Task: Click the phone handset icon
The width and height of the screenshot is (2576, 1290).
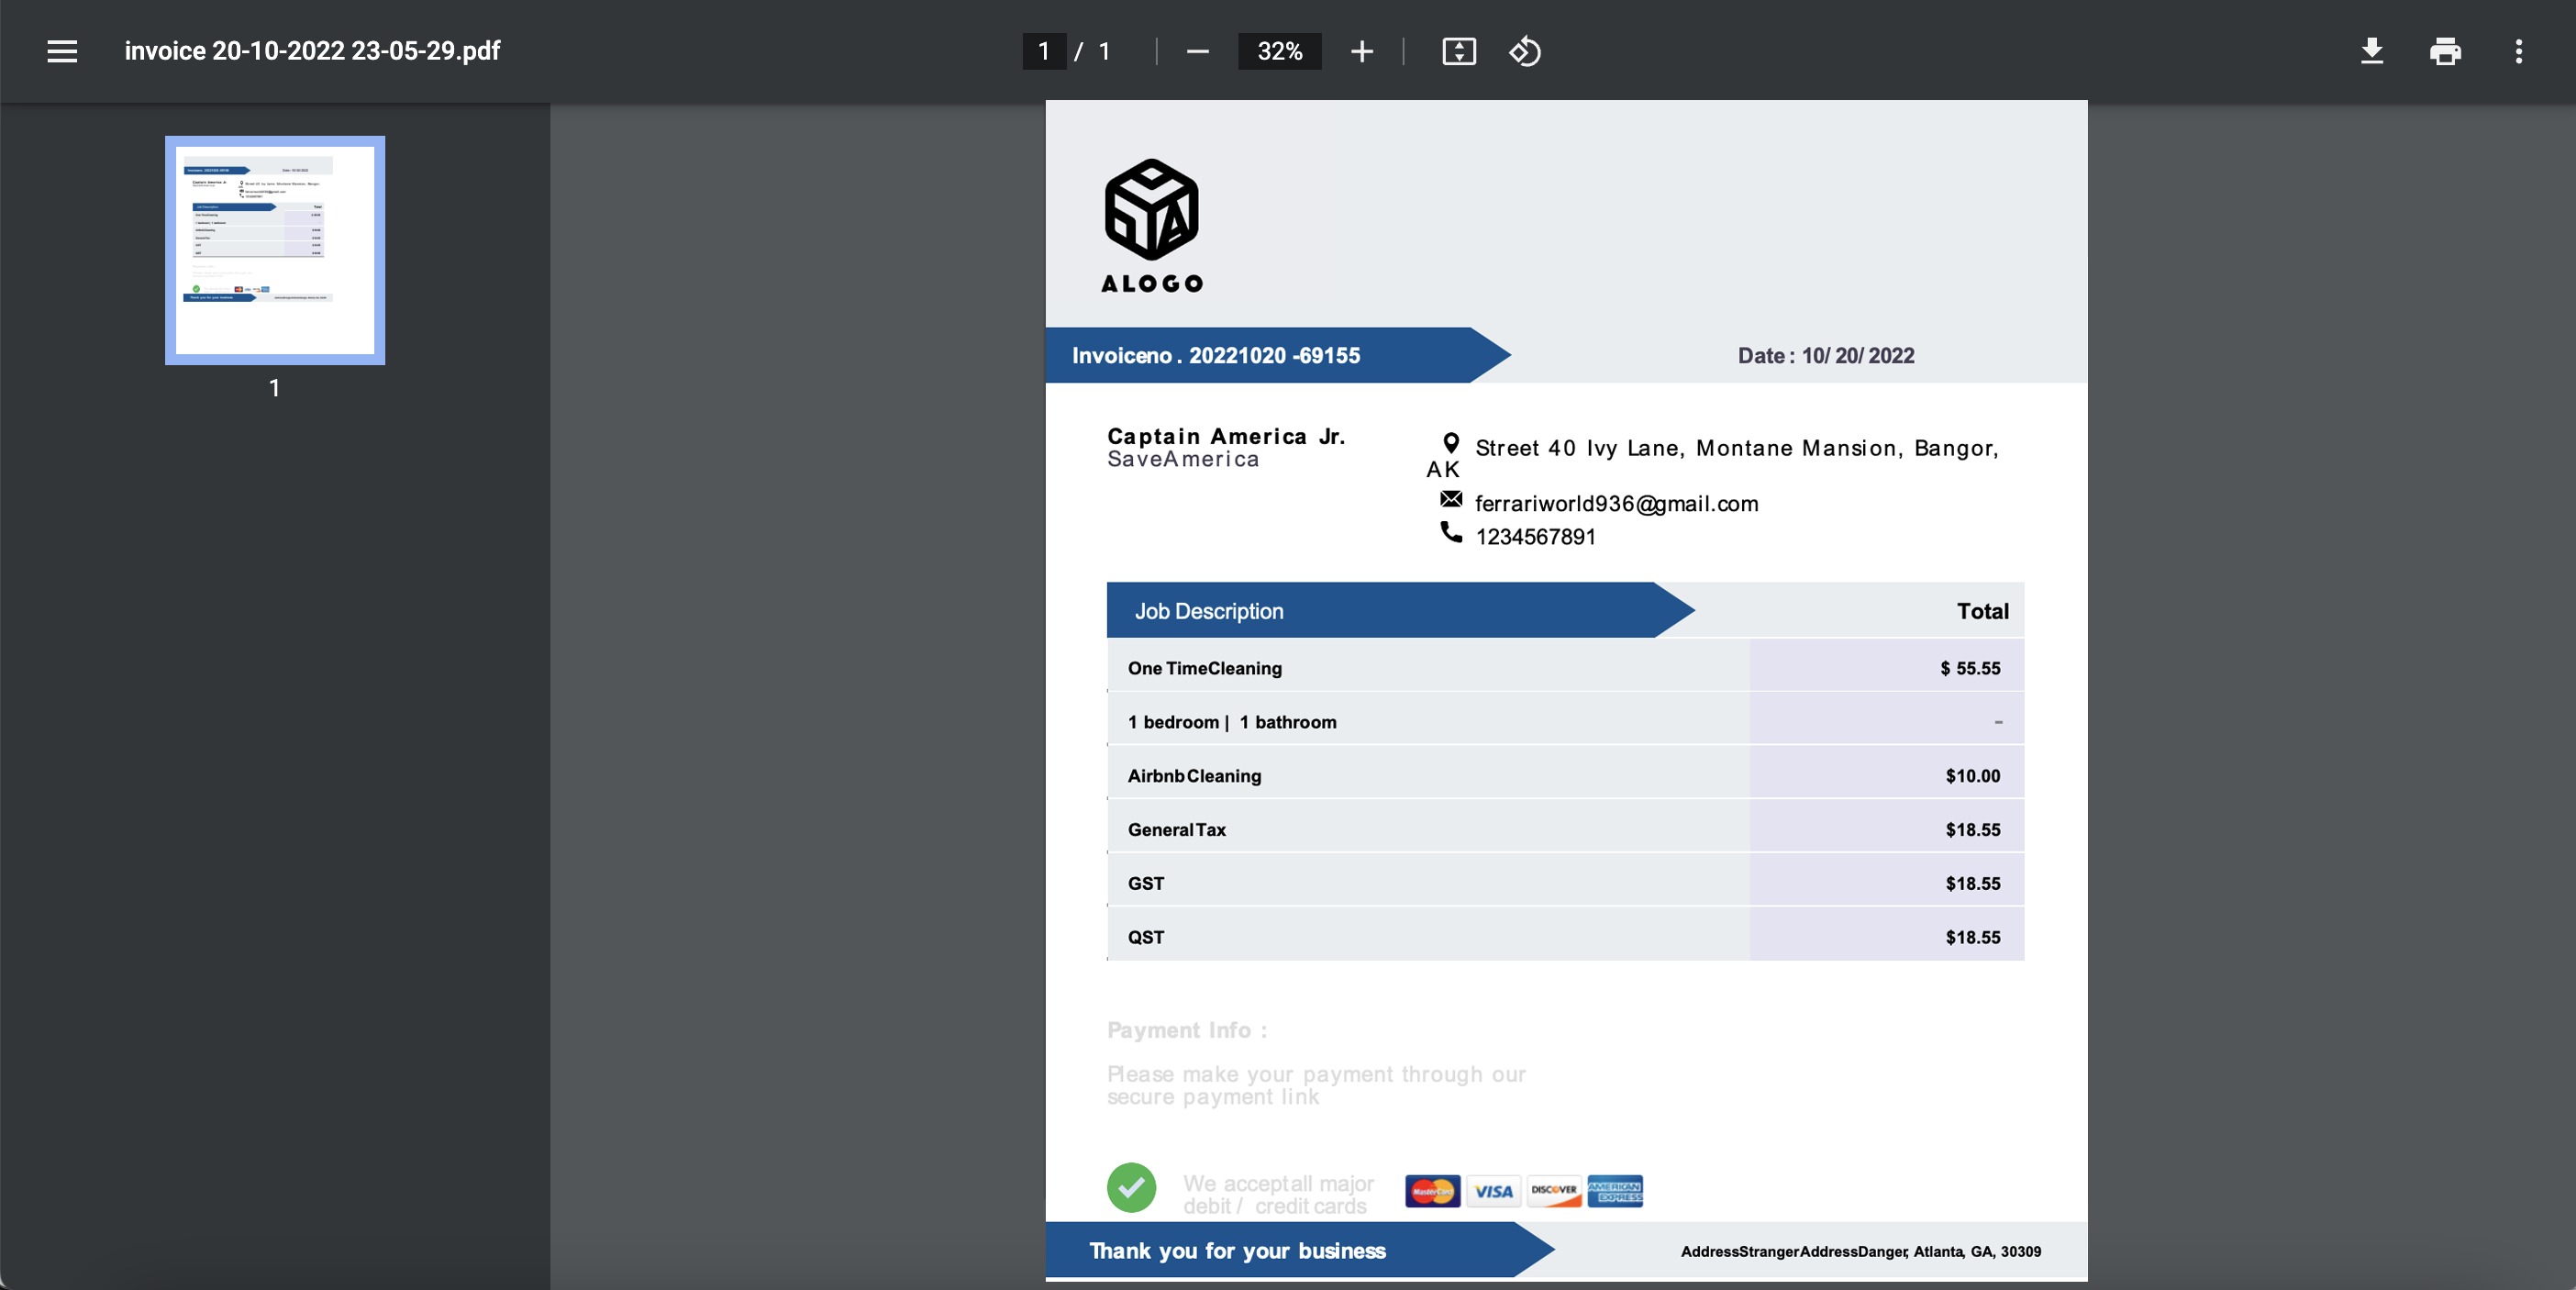Action: [1450, 531]
